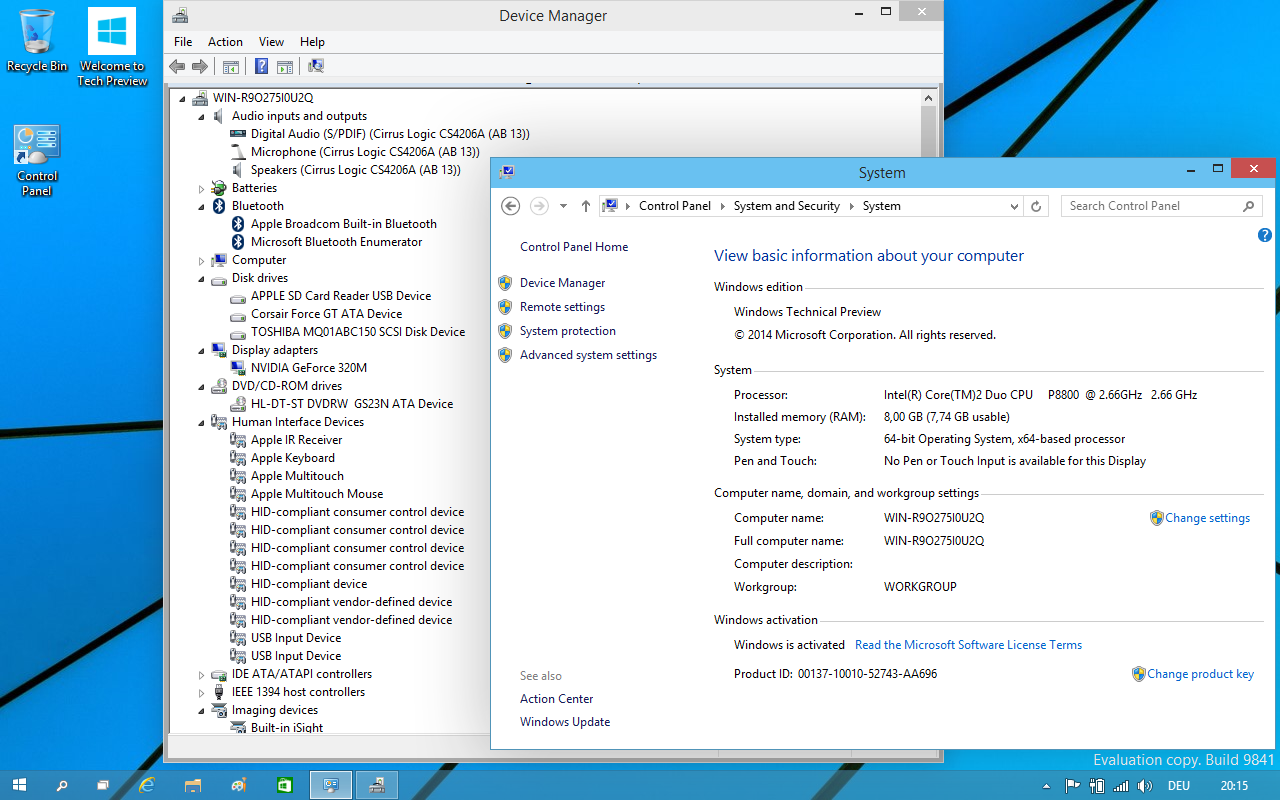Open the Paint icon on the taskbar
The height and width of the screenshot is (800, 1280).
pos(238,785)
